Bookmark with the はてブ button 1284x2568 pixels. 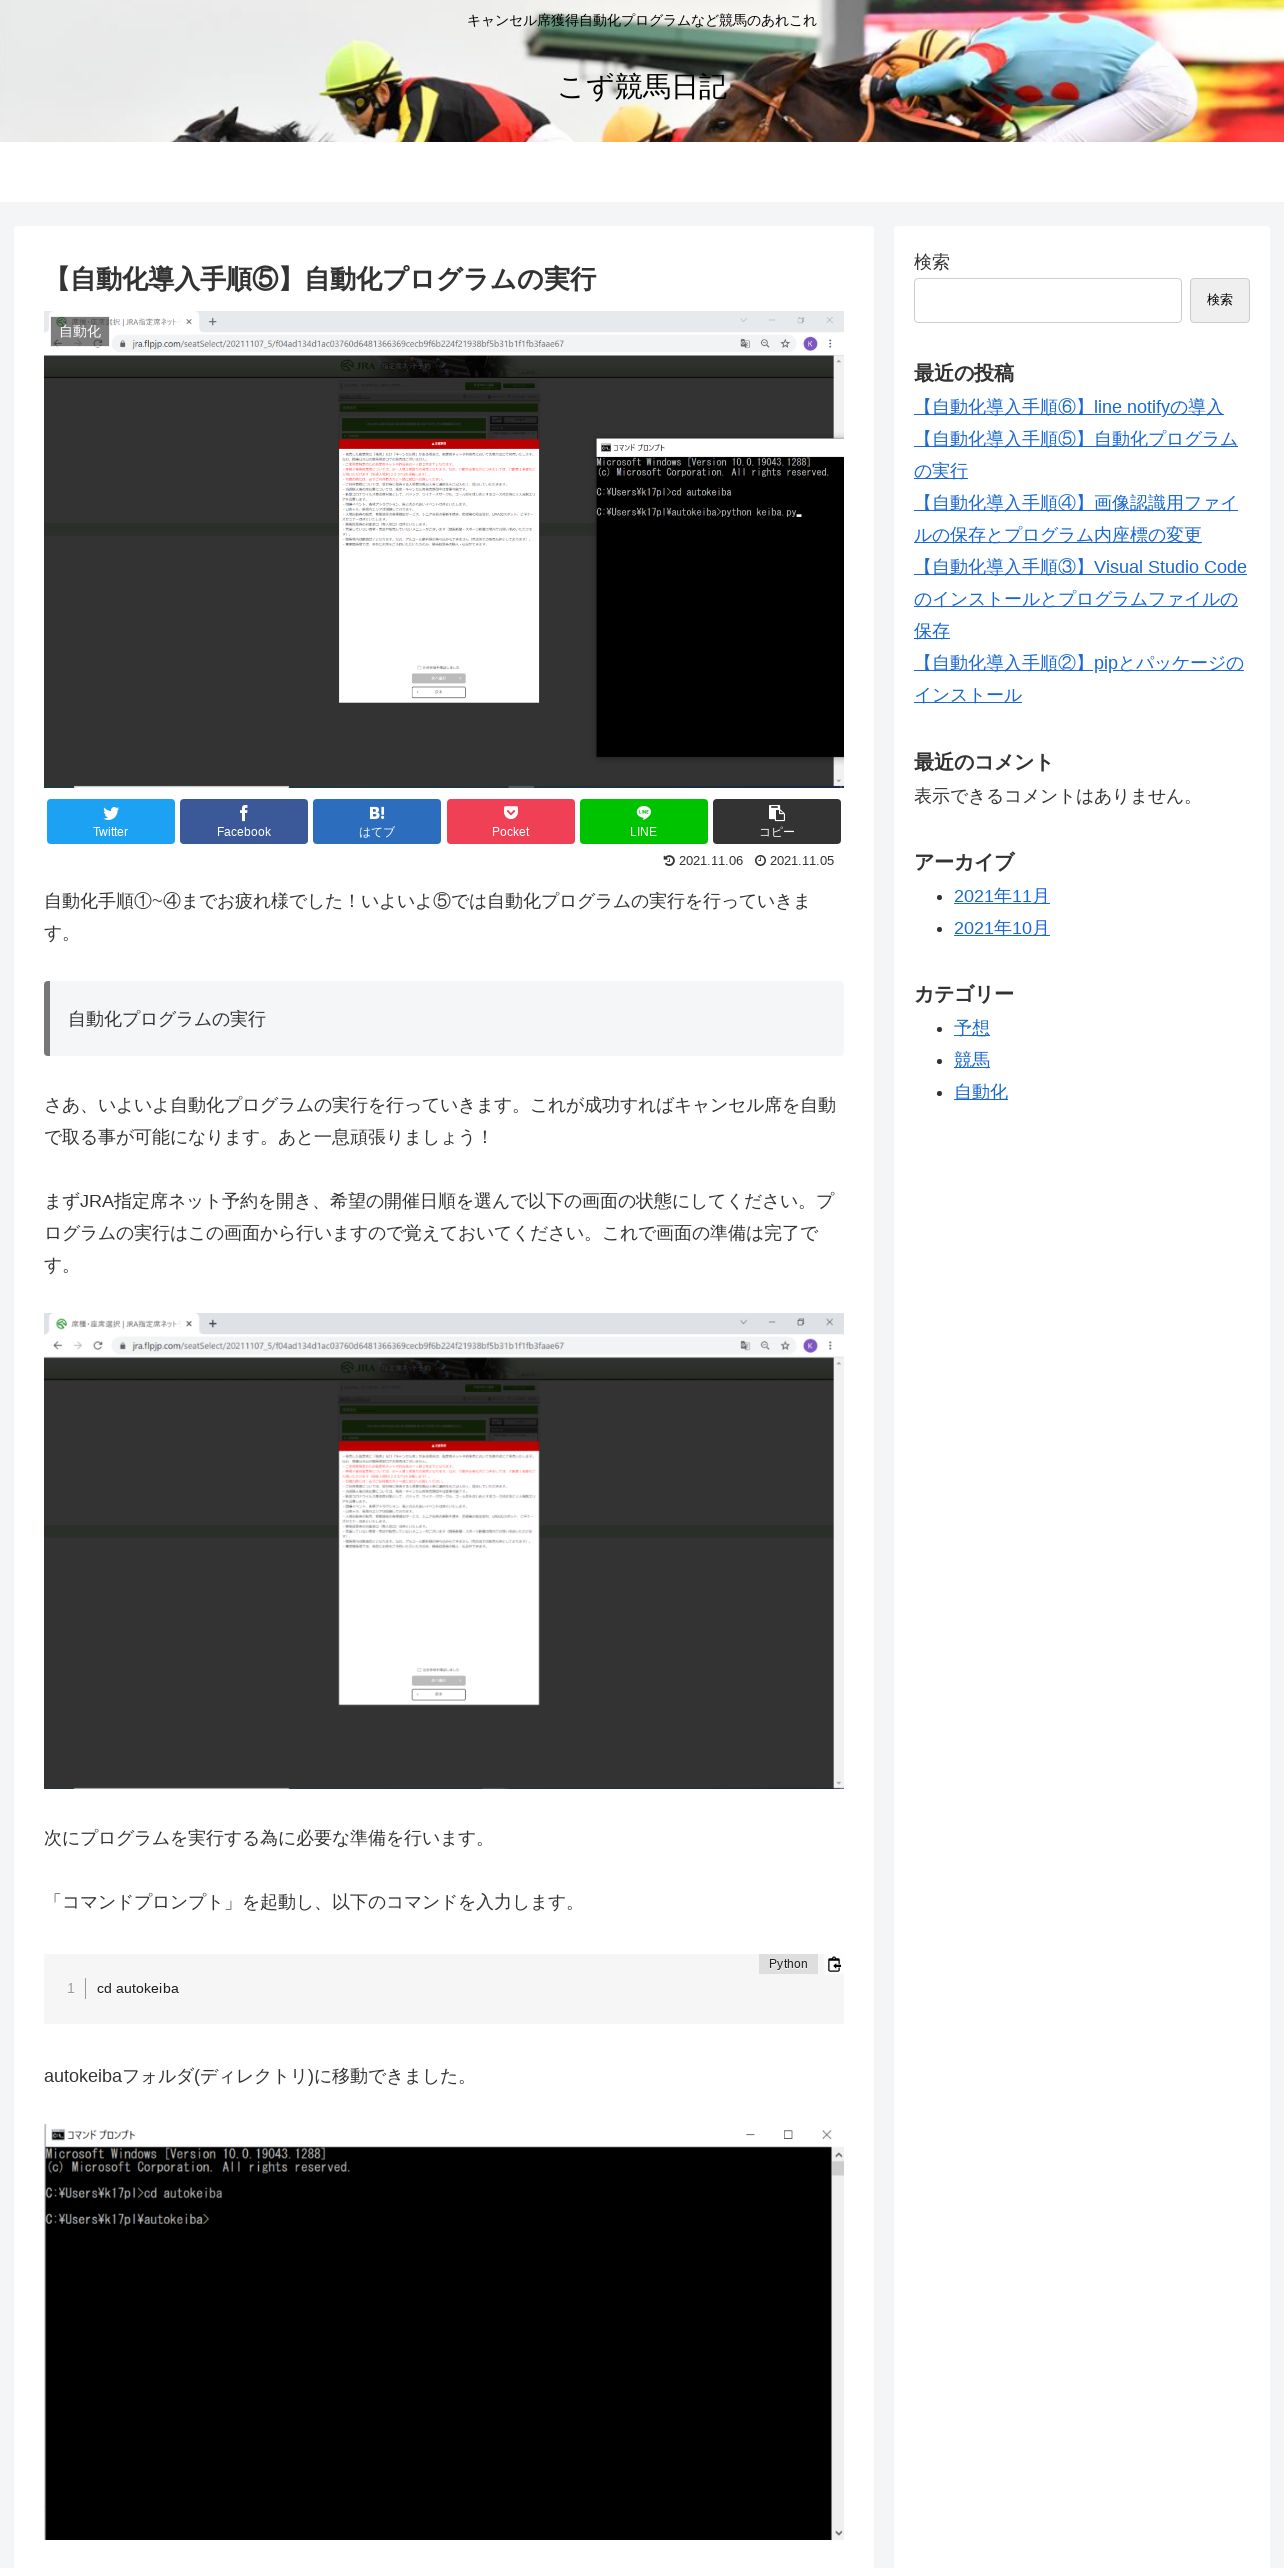tap(377, 821)
